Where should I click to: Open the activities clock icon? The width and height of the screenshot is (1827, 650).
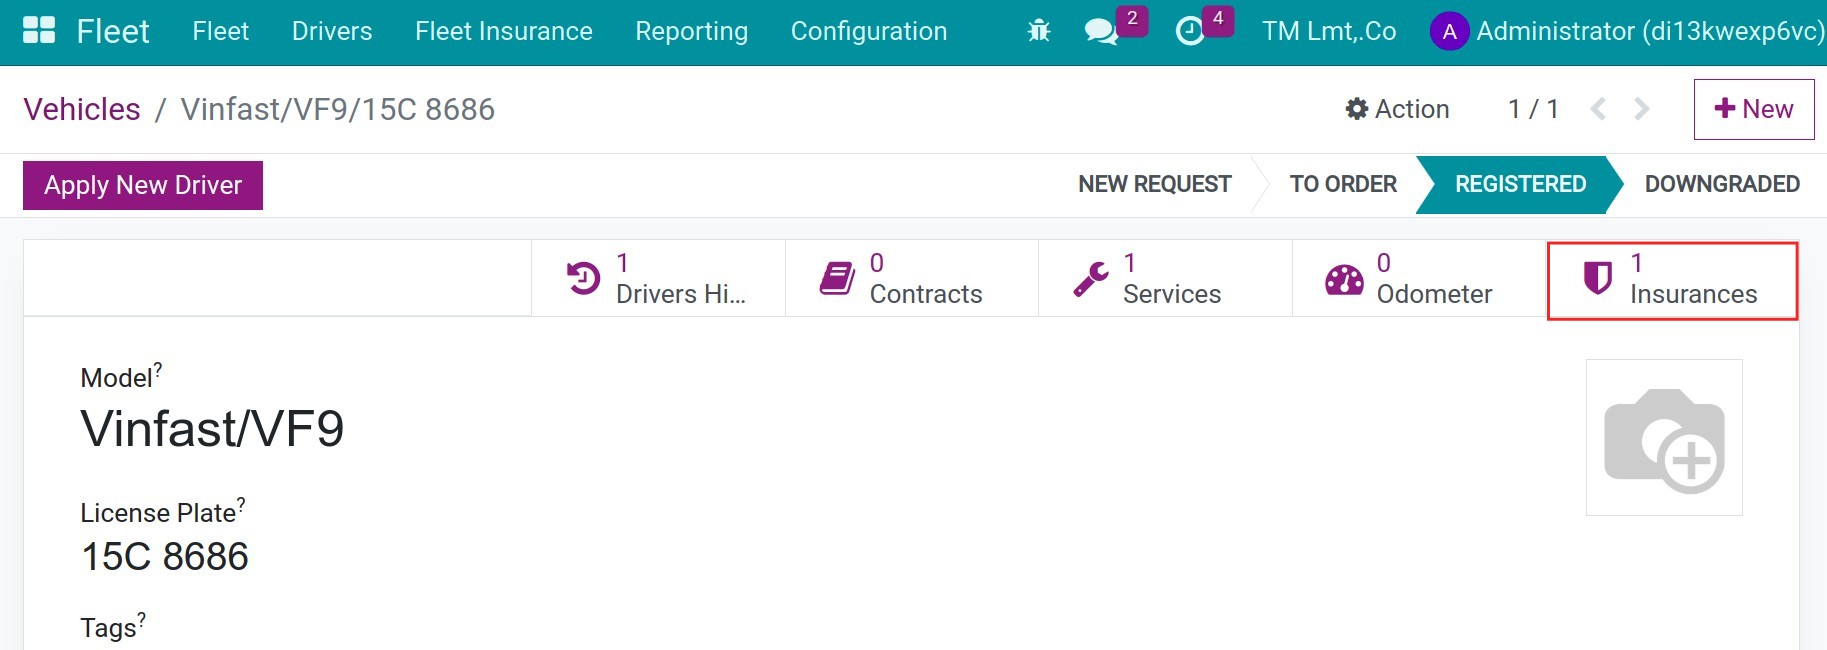pos(1189,32)
